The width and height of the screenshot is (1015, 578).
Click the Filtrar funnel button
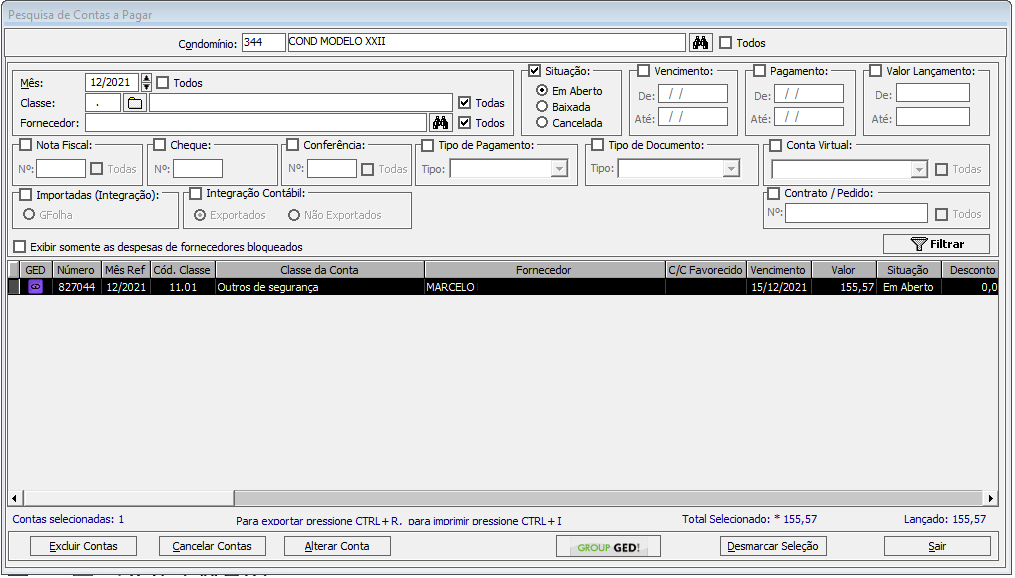[x=936, y=244]
